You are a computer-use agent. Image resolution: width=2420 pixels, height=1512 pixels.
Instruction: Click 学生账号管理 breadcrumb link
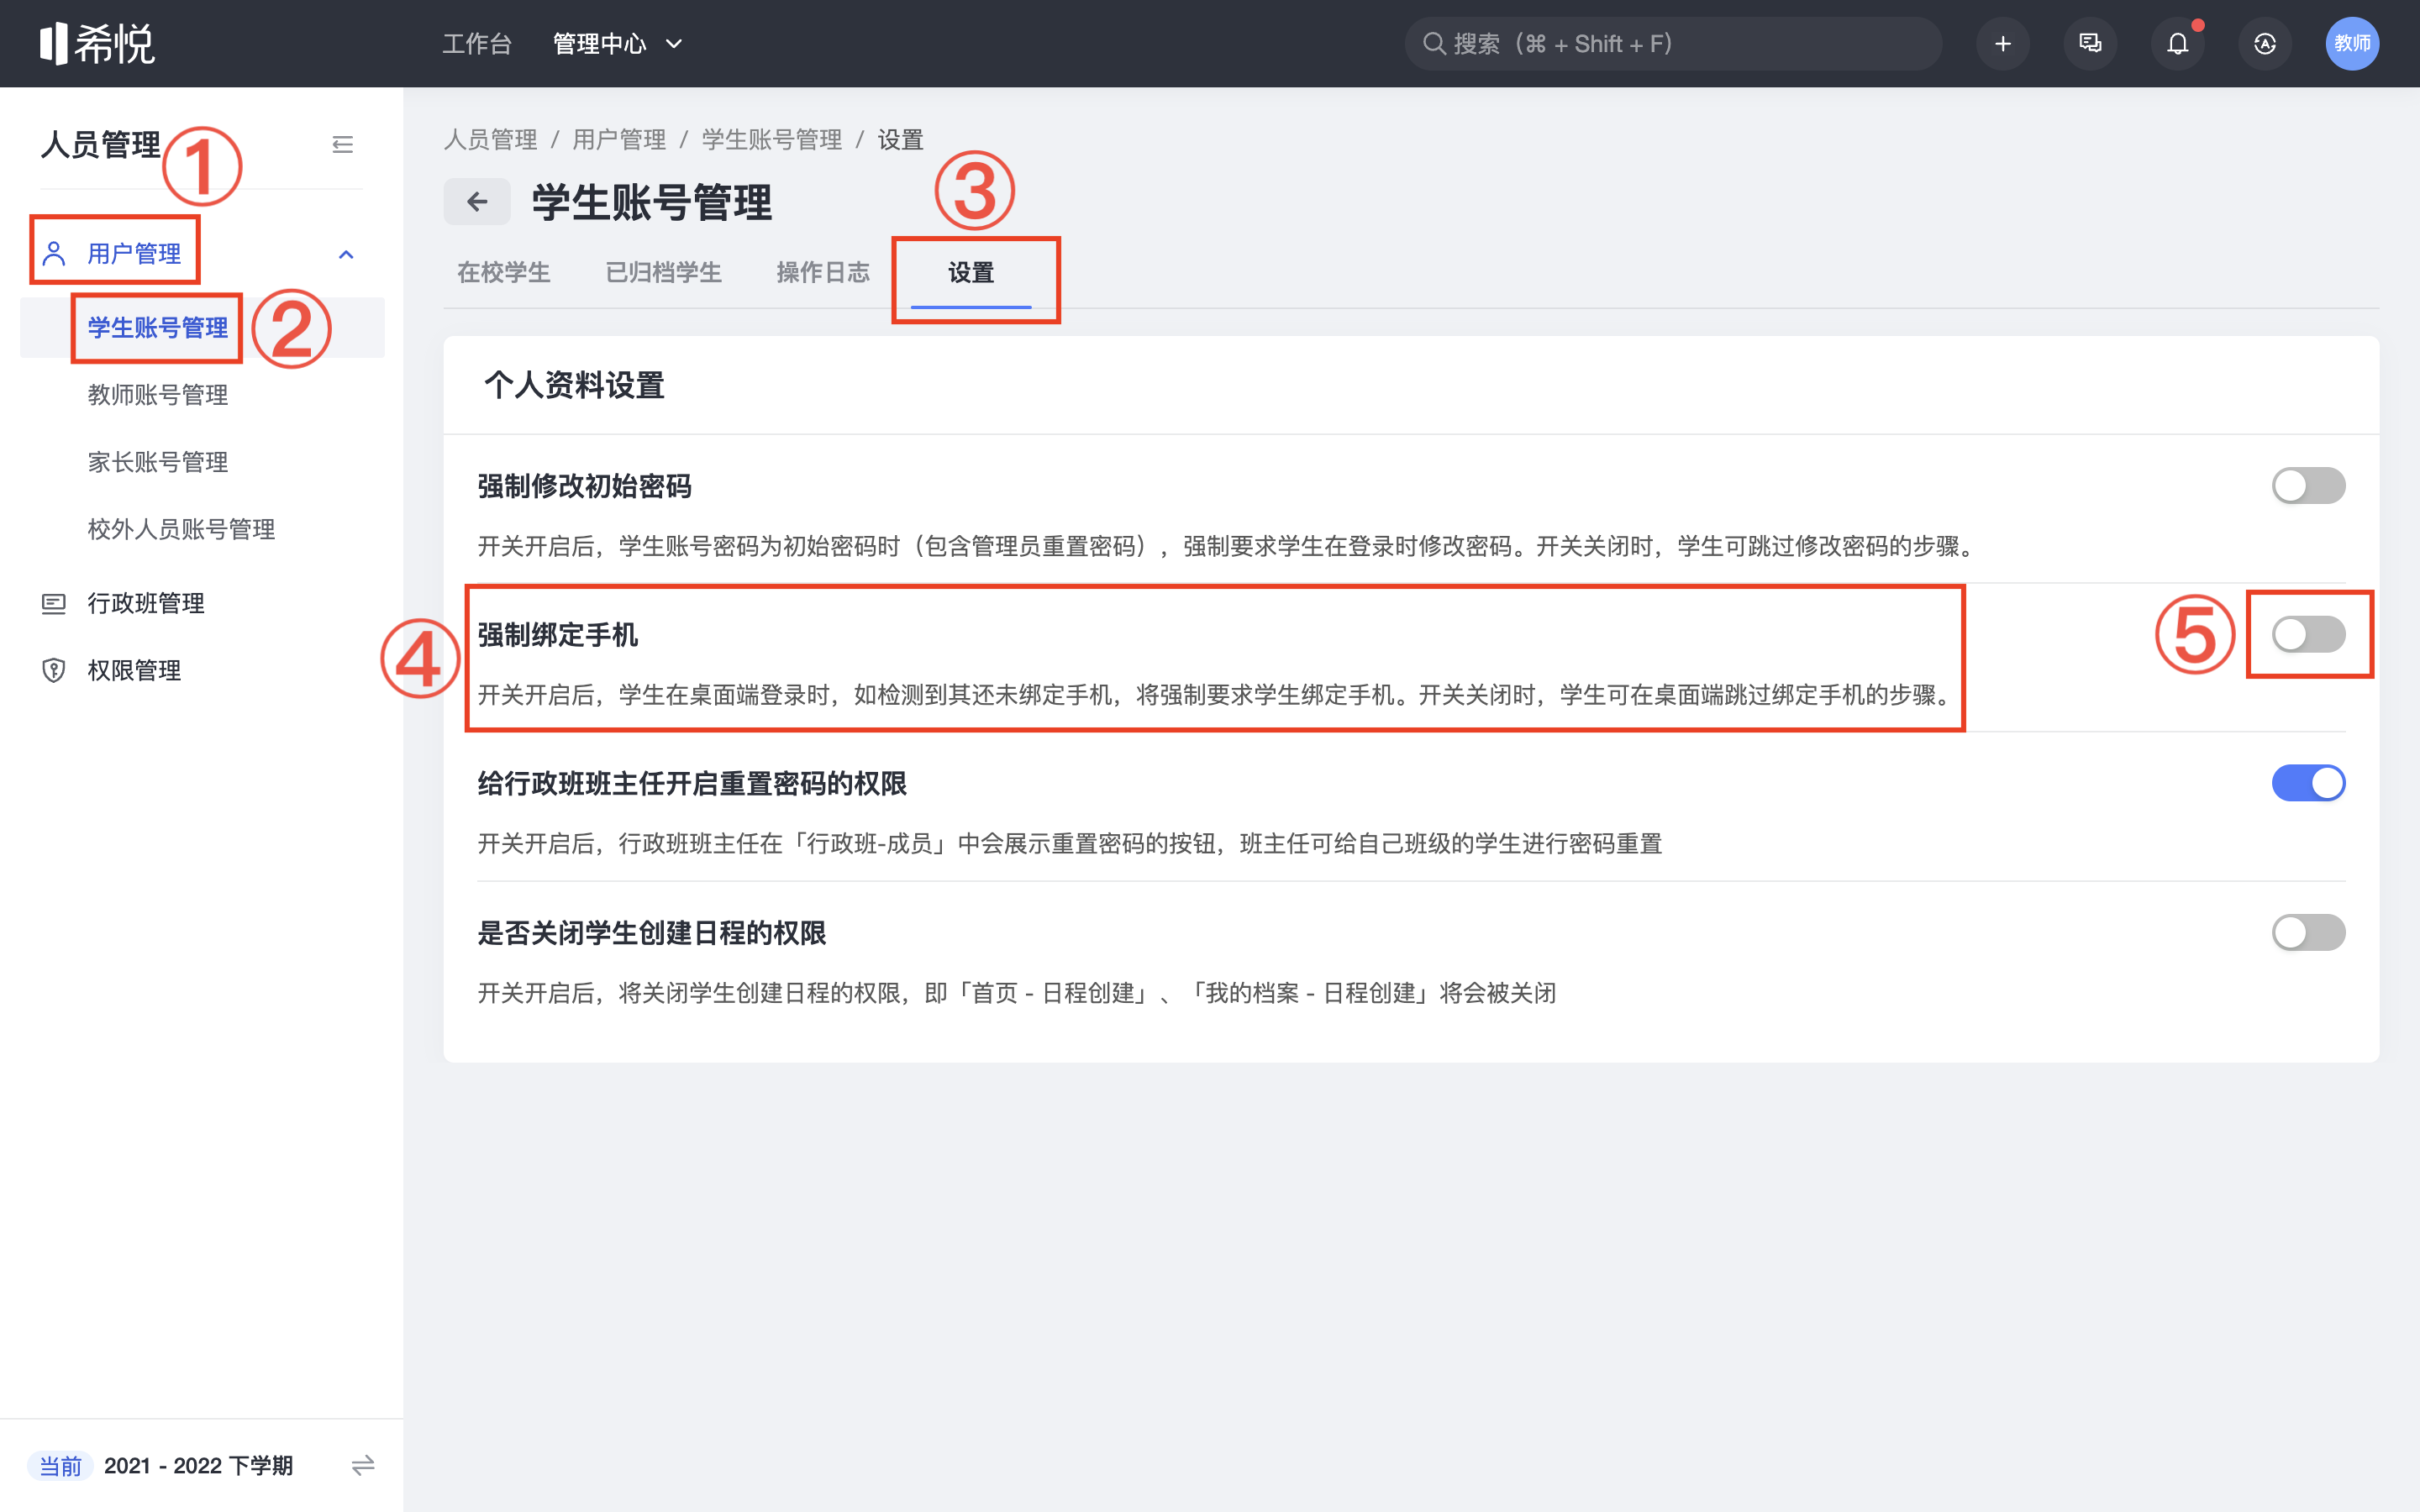pyautogui.click(x=772, y=139)
